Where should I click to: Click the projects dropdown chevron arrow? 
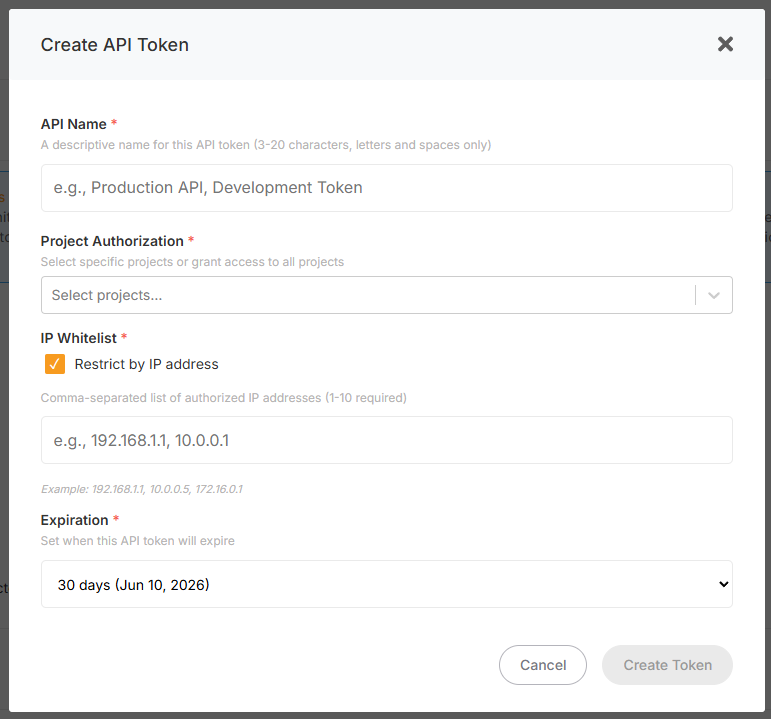click(713, 295)
